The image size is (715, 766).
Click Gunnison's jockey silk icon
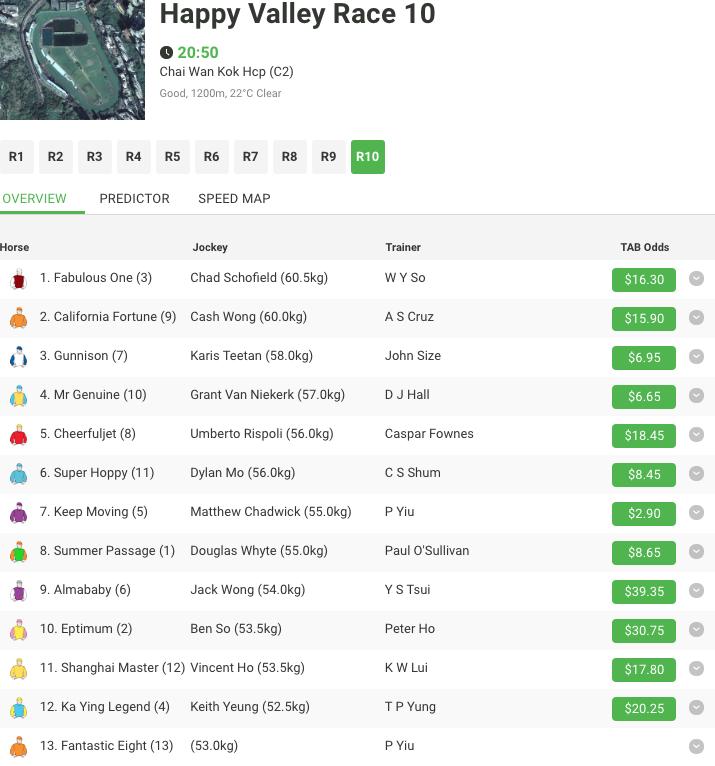(18, 357)
